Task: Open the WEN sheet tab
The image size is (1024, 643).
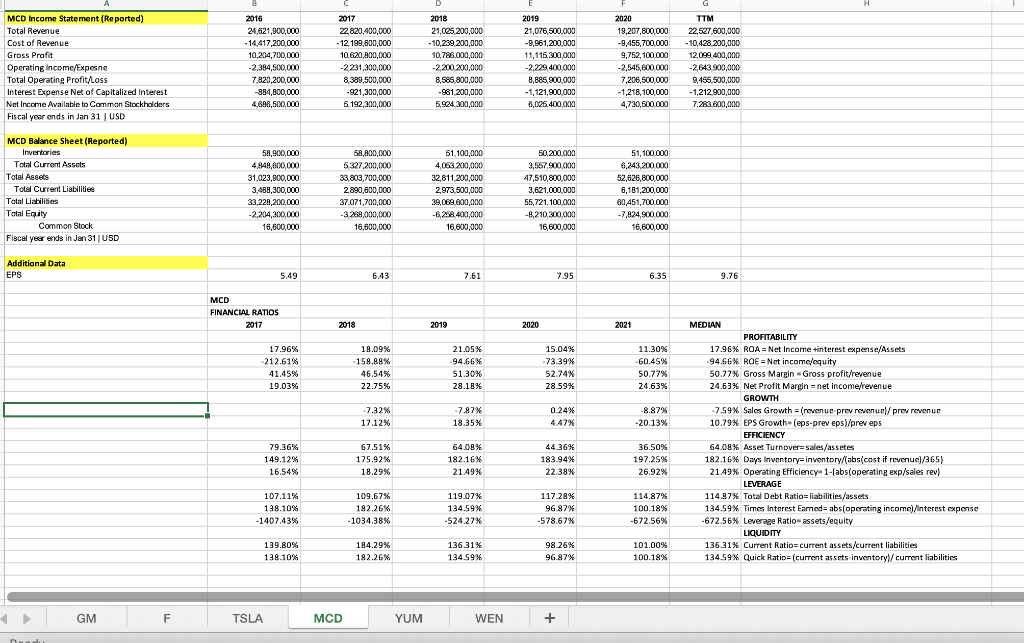Action: tap(488, 618)
